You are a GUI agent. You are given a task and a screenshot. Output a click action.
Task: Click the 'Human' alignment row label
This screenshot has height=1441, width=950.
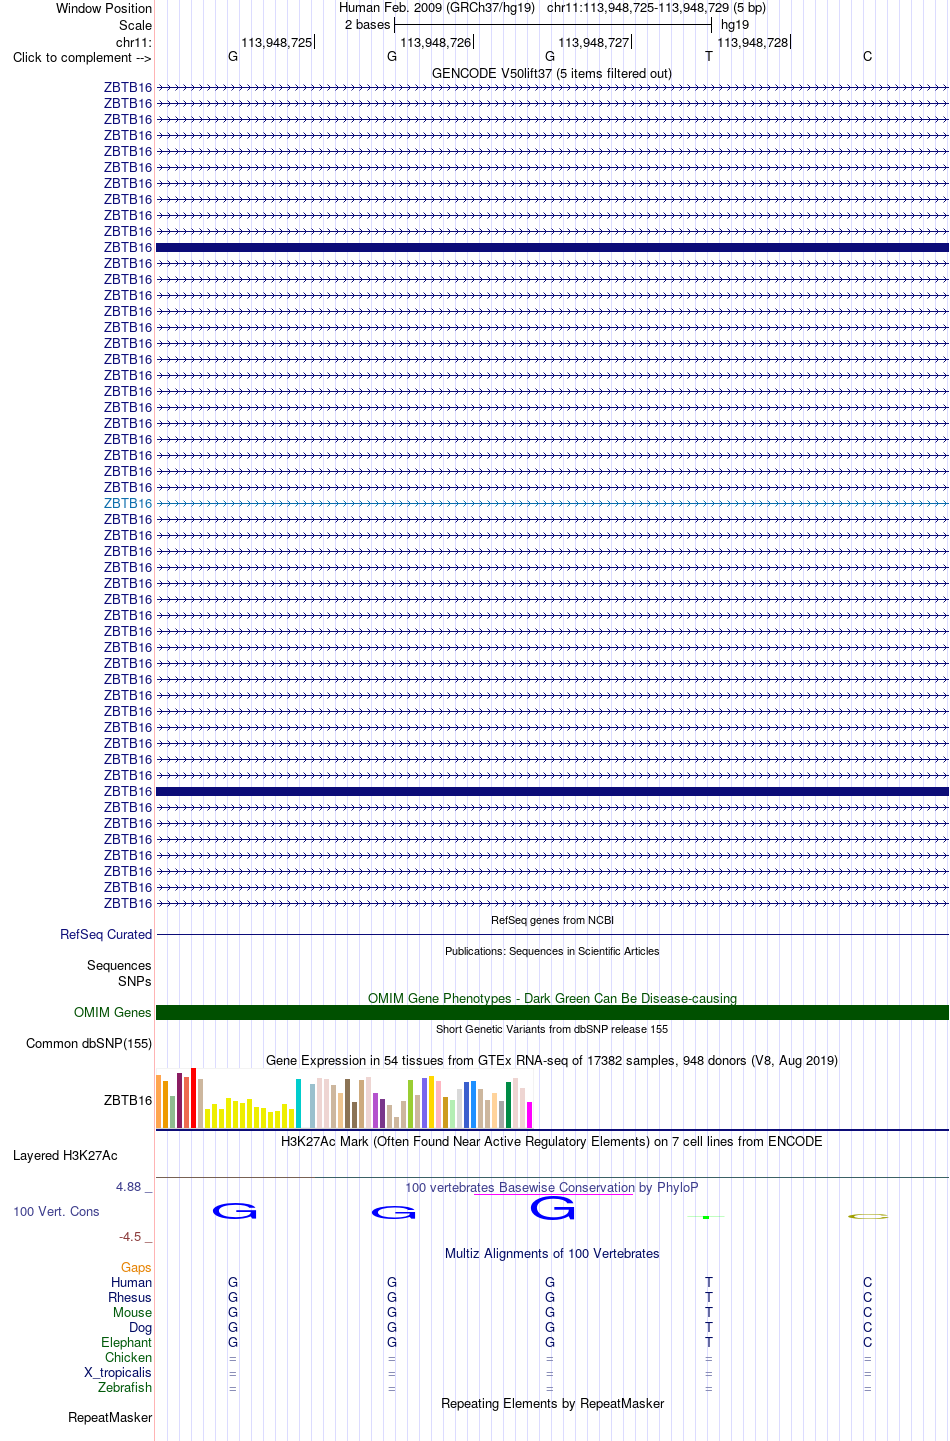click(x=132, y=1282)
